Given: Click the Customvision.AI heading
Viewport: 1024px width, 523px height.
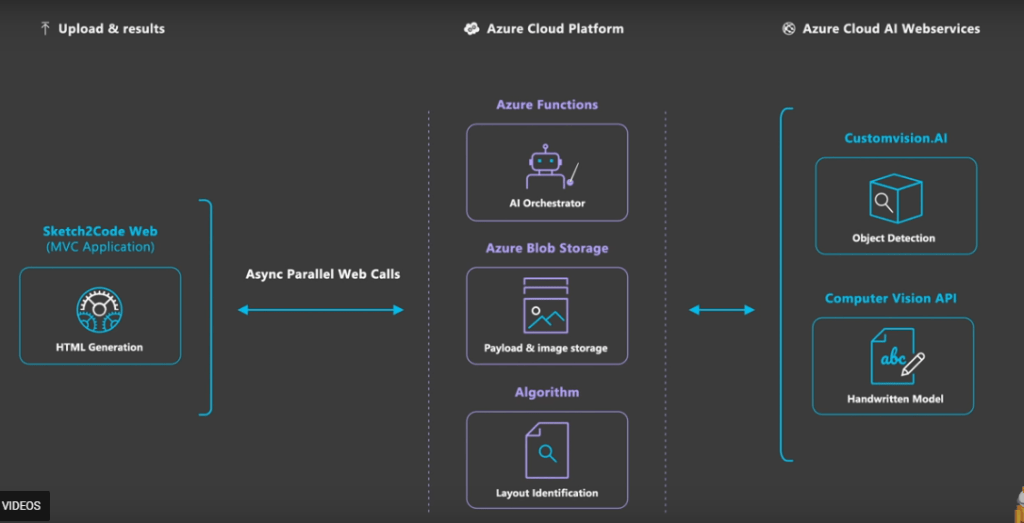Looking at the screenshot, I should (895, 138).
